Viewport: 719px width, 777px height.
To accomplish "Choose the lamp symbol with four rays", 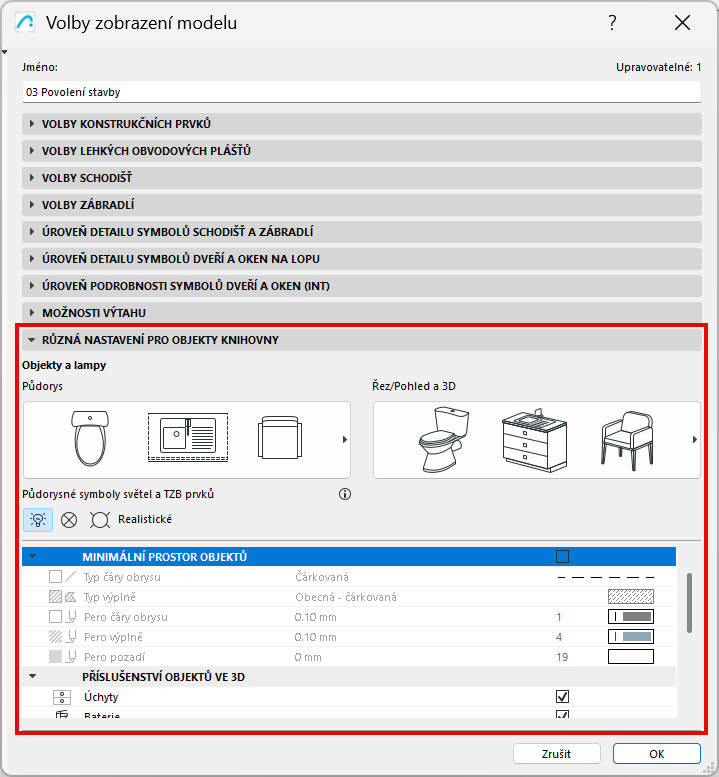I will (100, 520).
